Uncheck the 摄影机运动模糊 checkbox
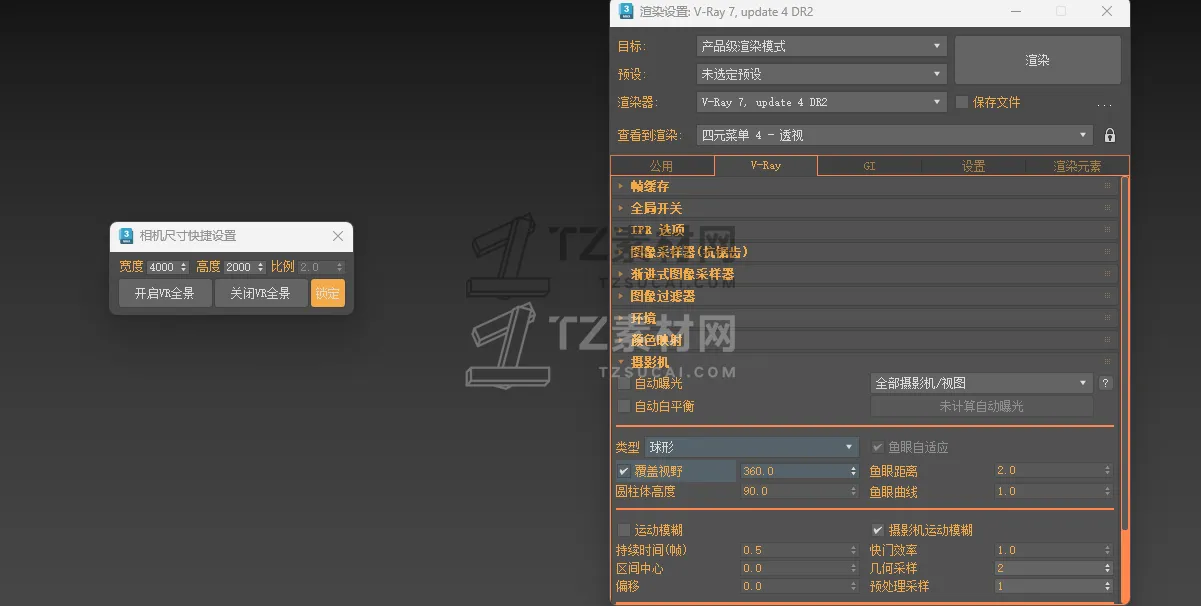Screen dimensions: 1201x606 point(878,530)
